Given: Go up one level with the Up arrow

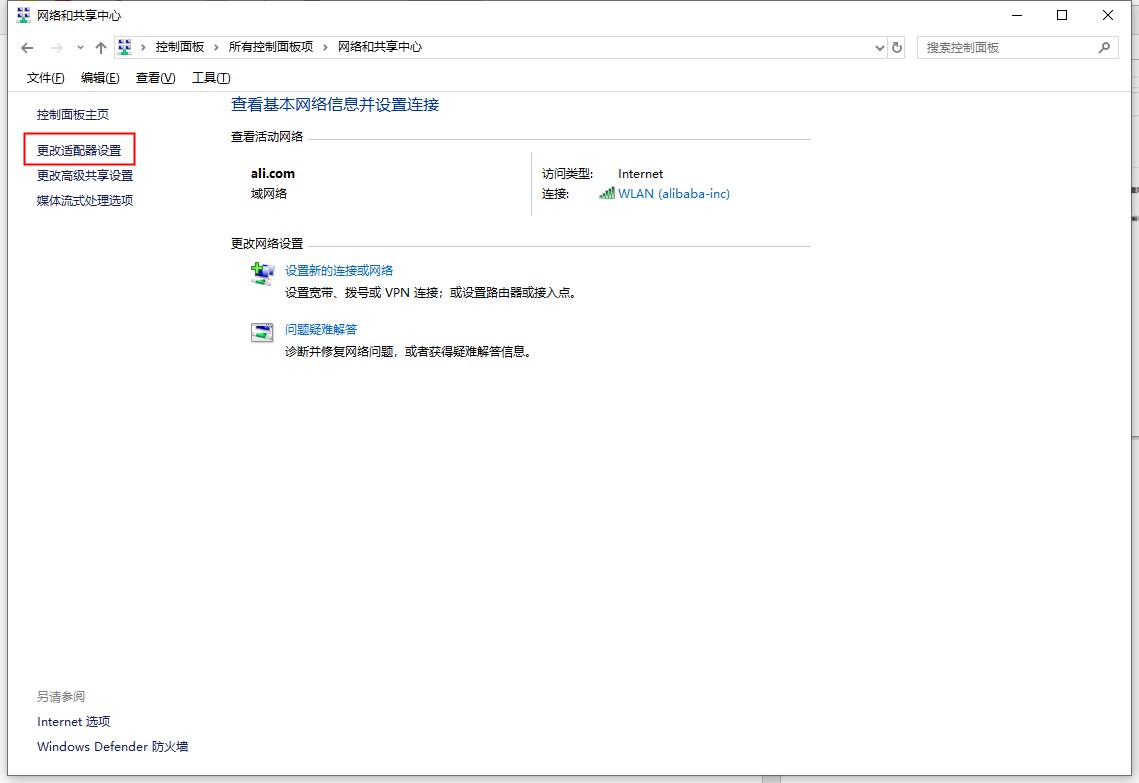Looking at the screenshot, I should (x=101, y=48).
